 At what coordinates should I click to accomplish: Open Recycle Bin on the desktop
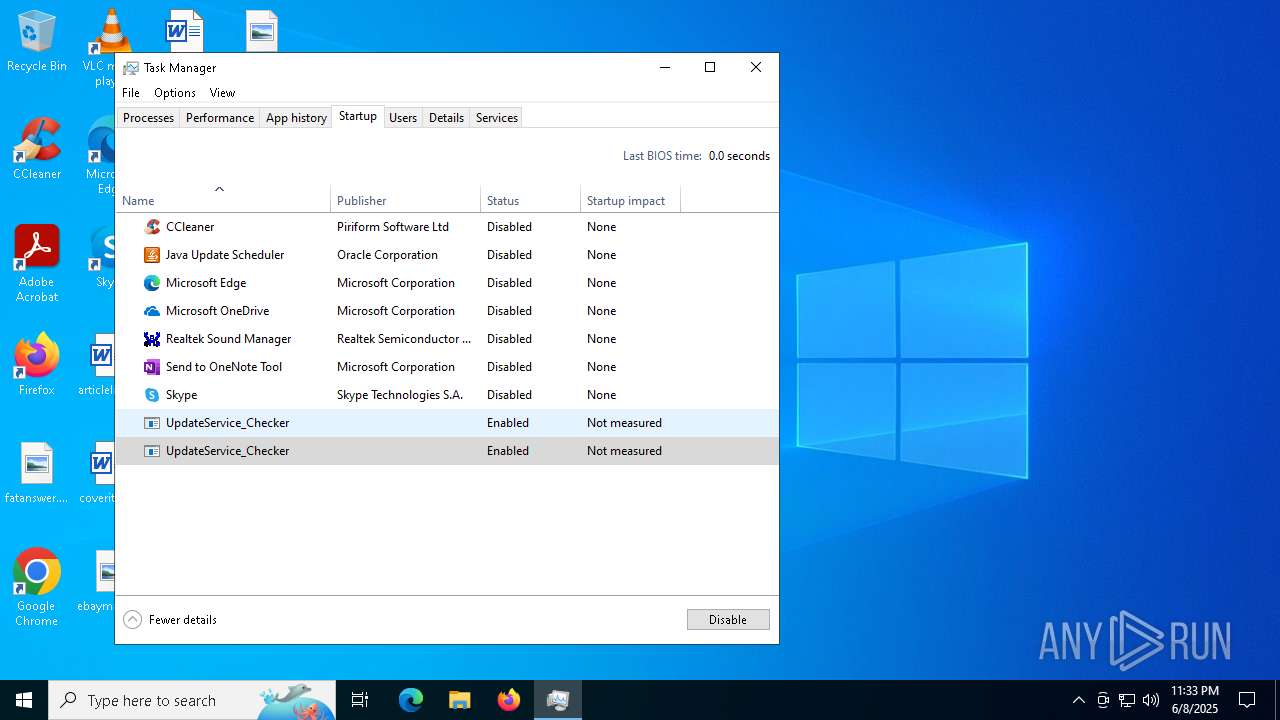pyautogui.click(x=37, y=42)
